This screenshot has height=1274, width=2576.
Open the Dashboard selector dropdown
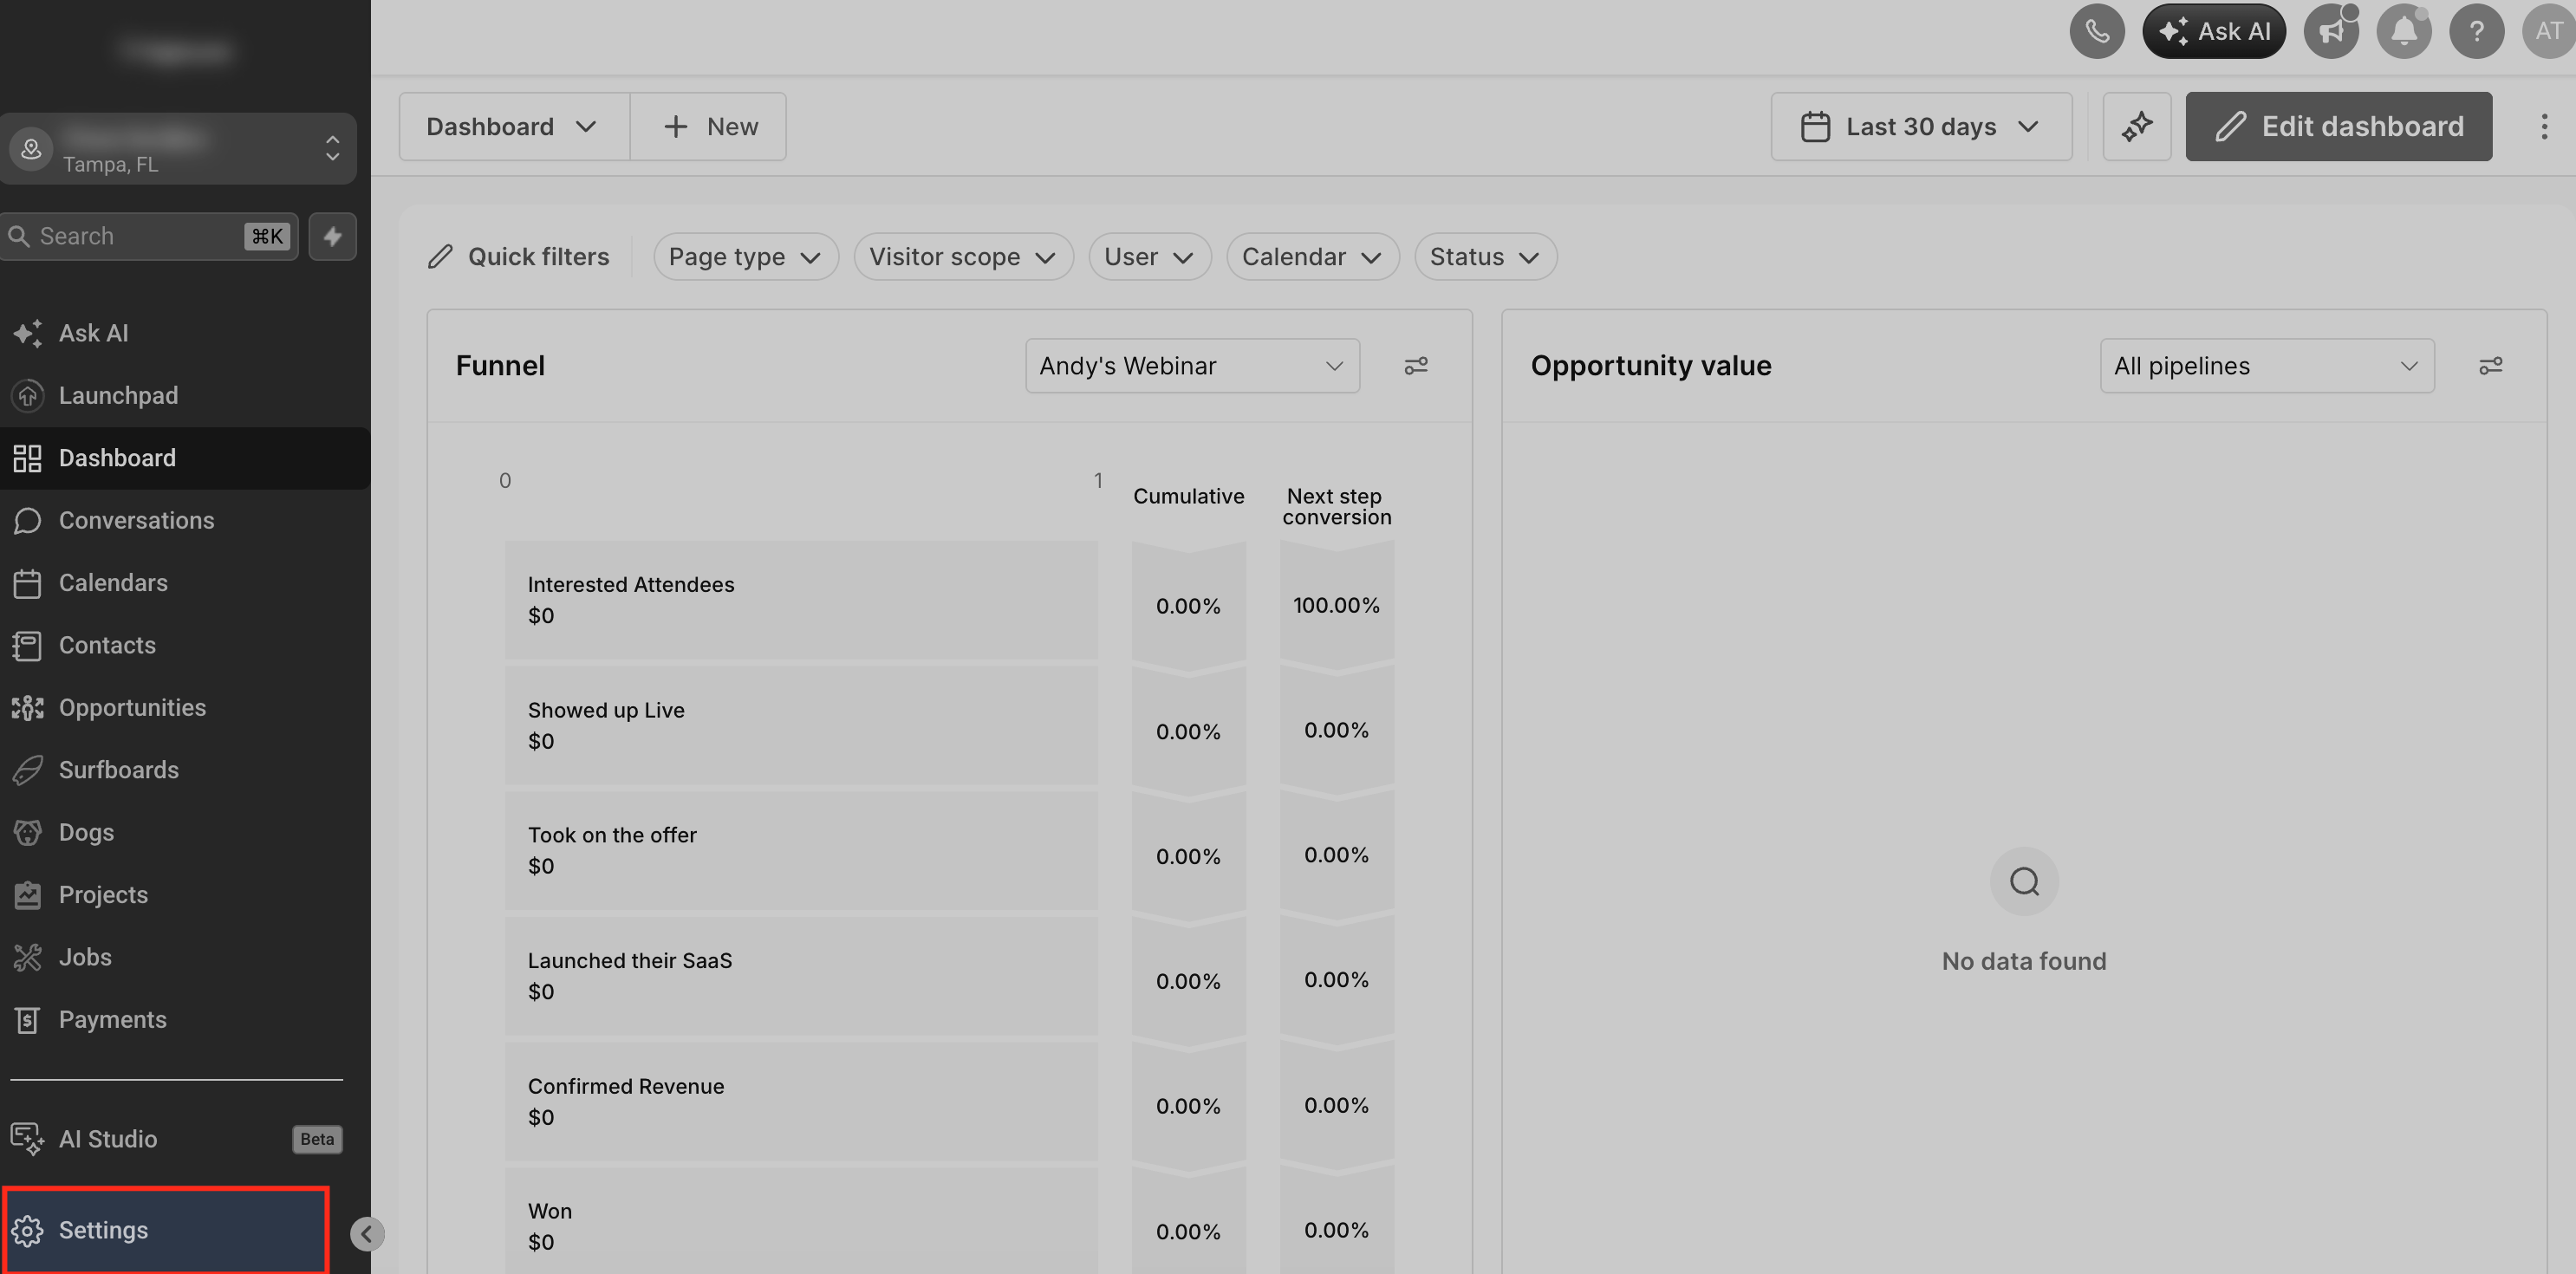pyautogui.click(x=514, y=126)
